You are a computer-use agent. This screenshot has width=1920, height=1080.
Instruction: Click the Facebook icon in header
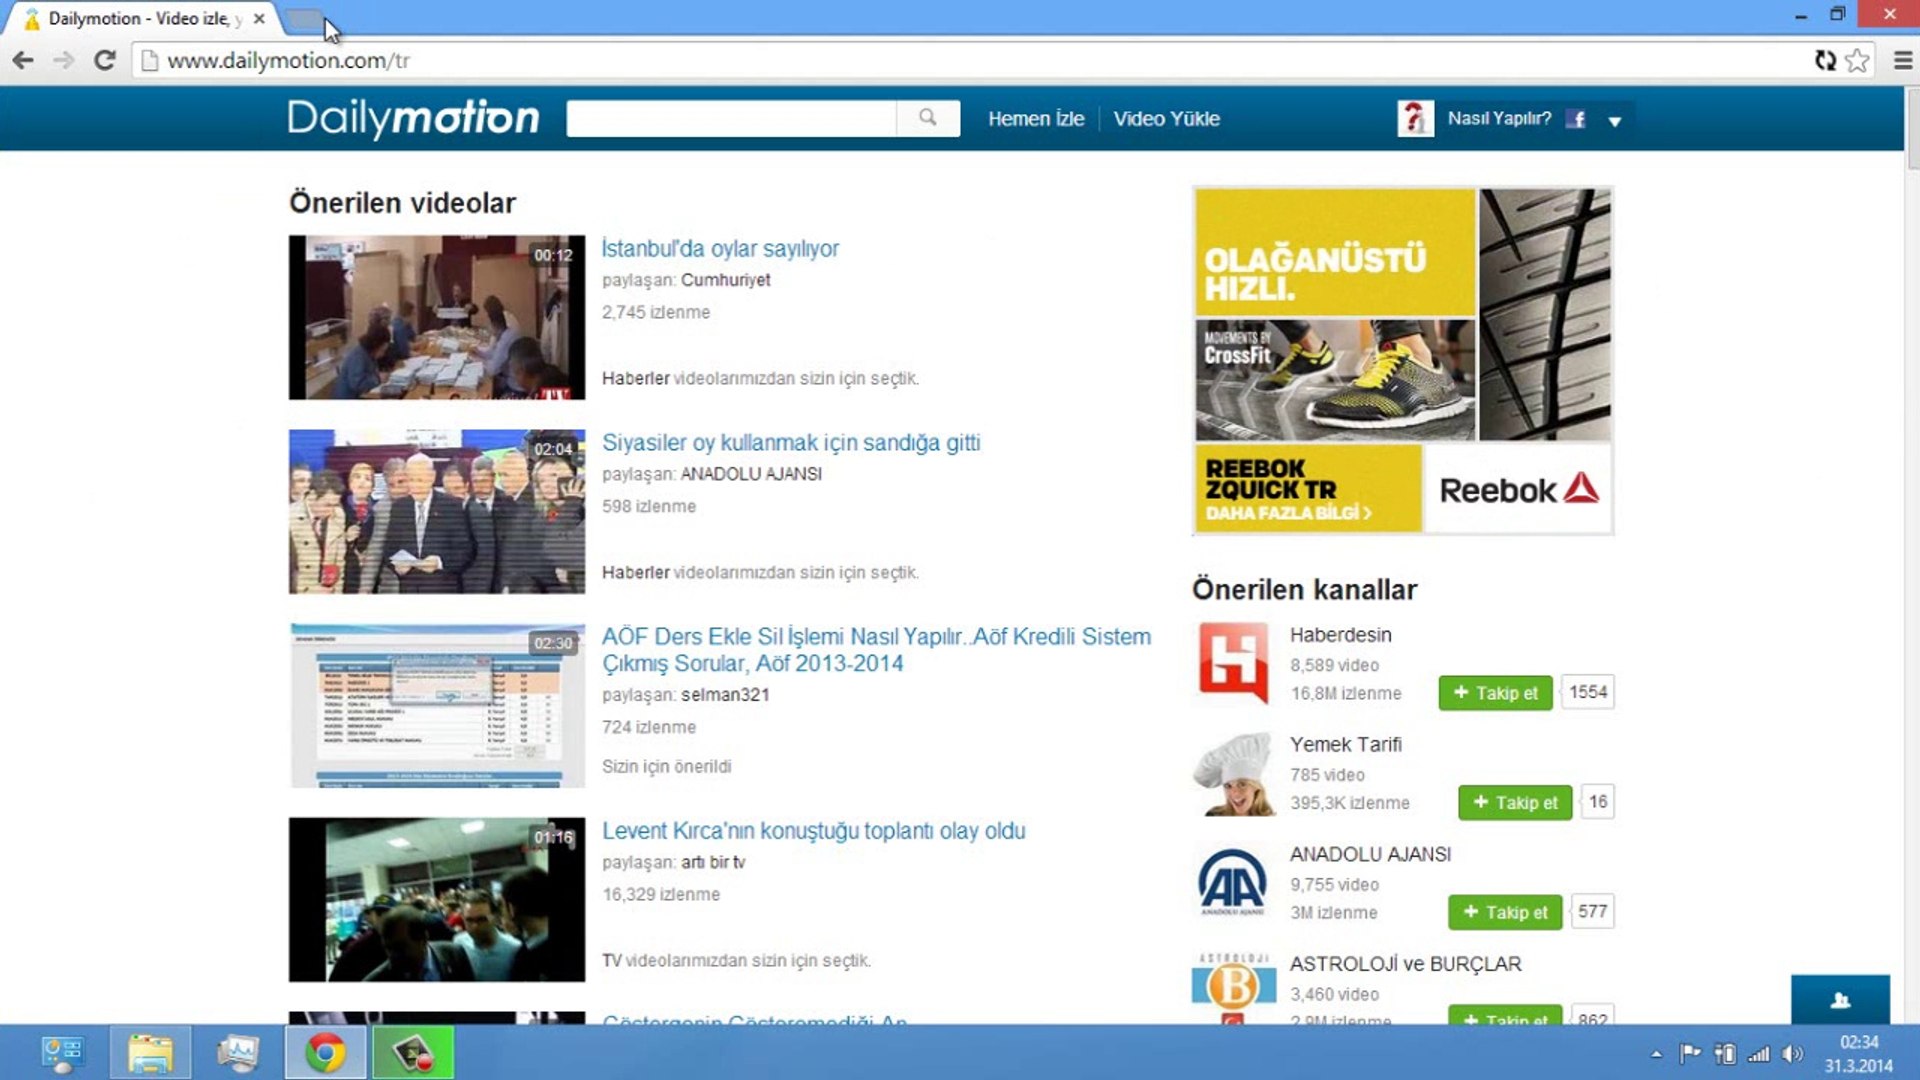tap(1576, 119)
